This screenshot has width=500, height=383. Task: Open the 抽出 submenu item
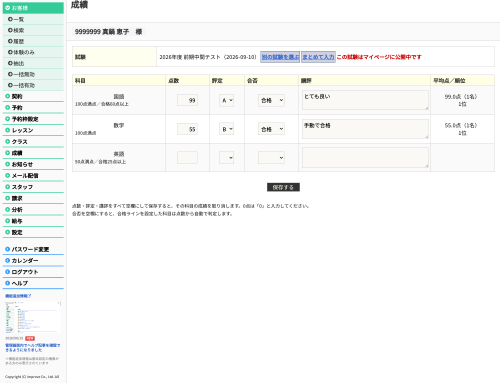click(33, 63)
